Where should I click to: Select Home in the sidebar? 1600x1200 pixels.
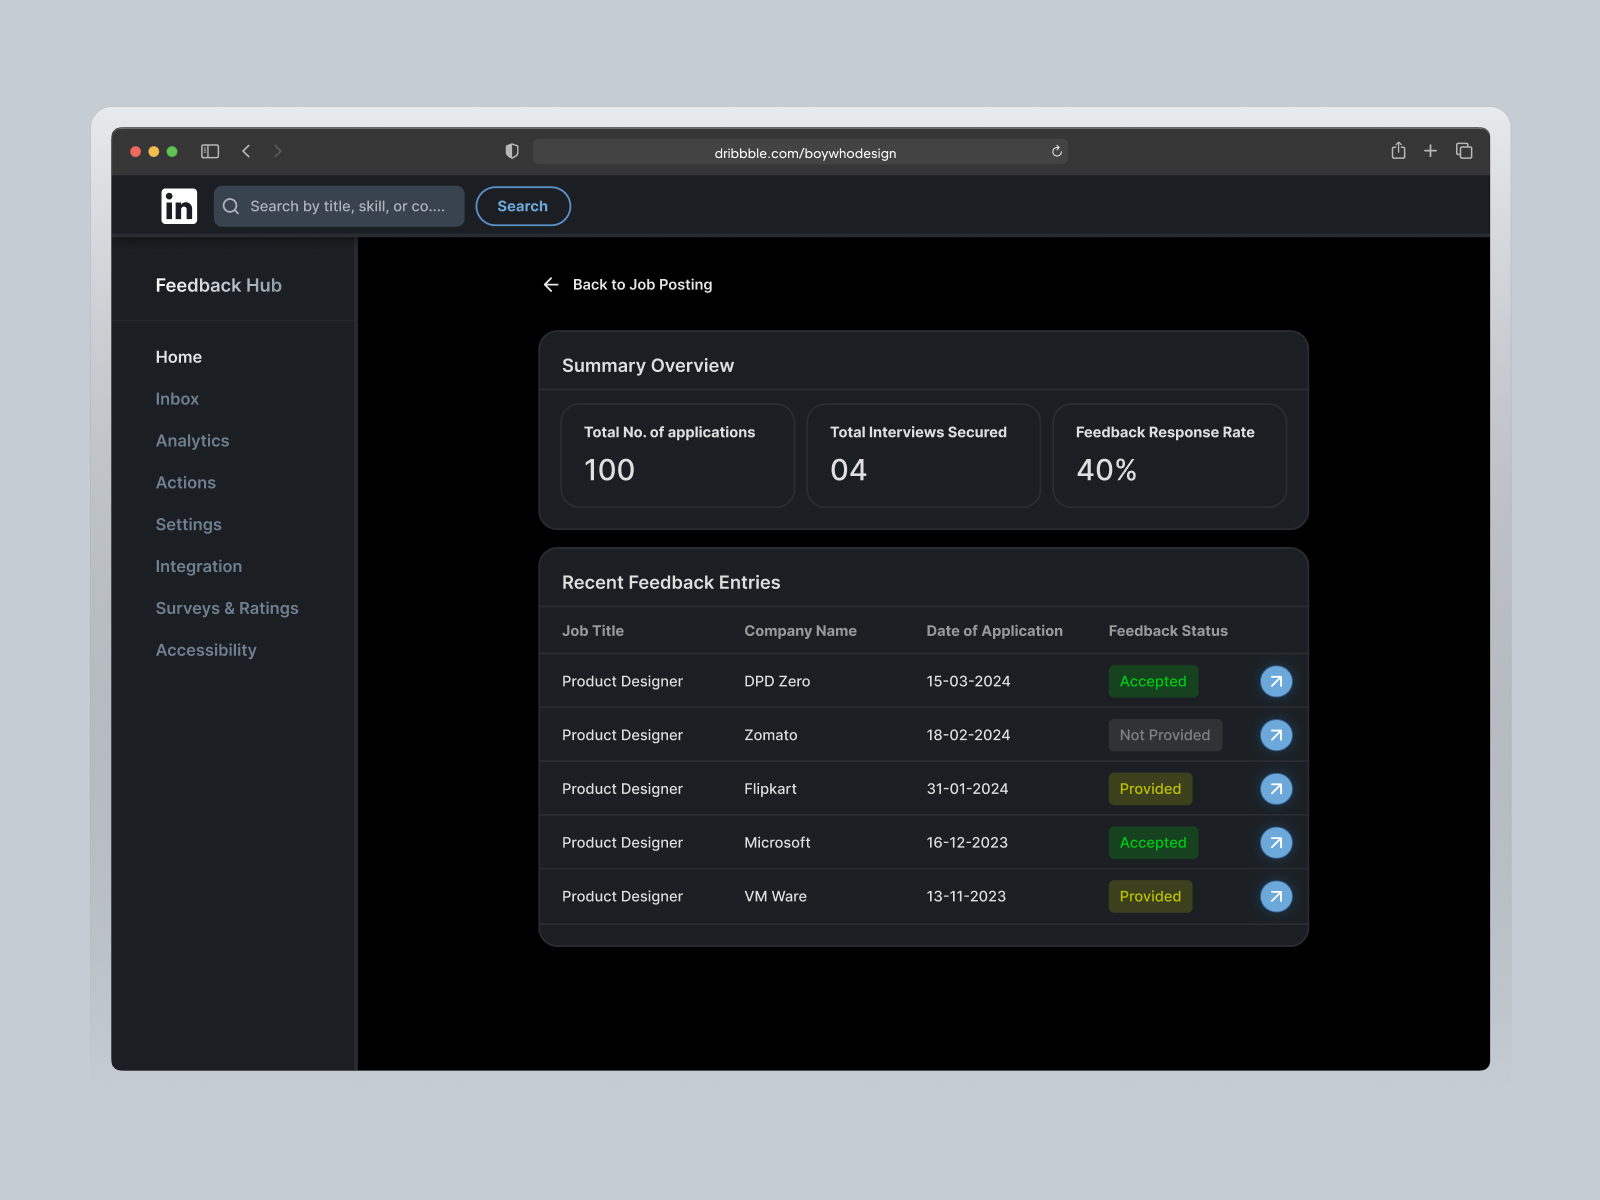coord(179,357)
